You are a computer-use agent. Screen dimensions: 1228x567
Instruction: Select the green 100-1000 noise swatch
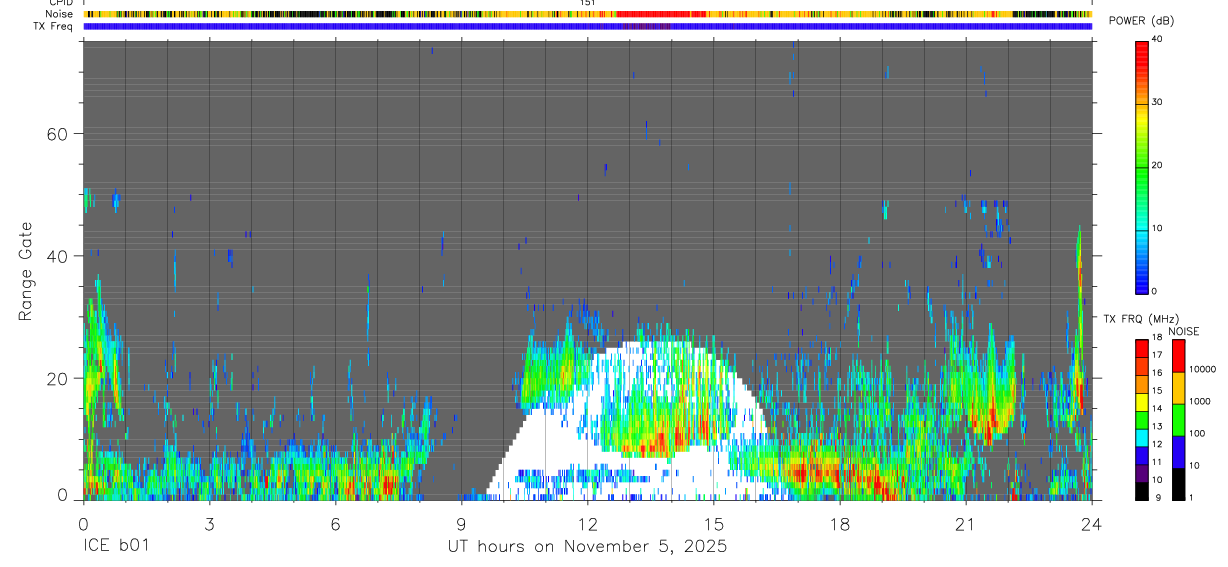pyautogui.click(x=1179, y=419)
